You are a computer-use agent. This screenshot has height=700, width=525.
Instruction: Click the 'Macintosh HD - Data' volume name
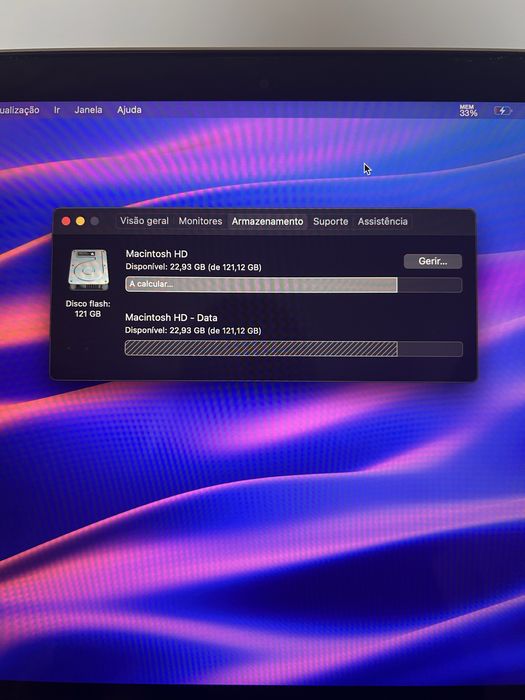171,317
